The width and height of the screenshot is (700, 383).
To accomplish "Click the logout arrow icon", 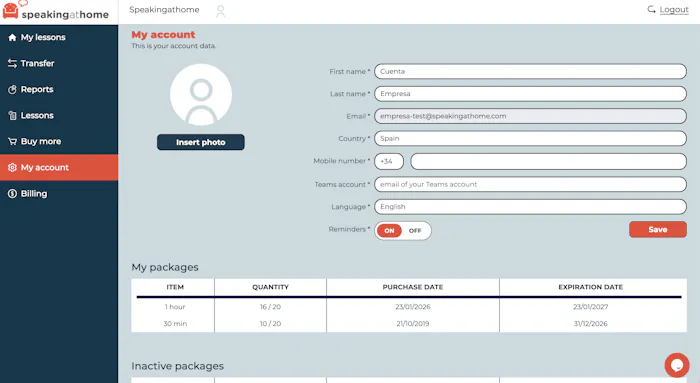I will (651, 9).
